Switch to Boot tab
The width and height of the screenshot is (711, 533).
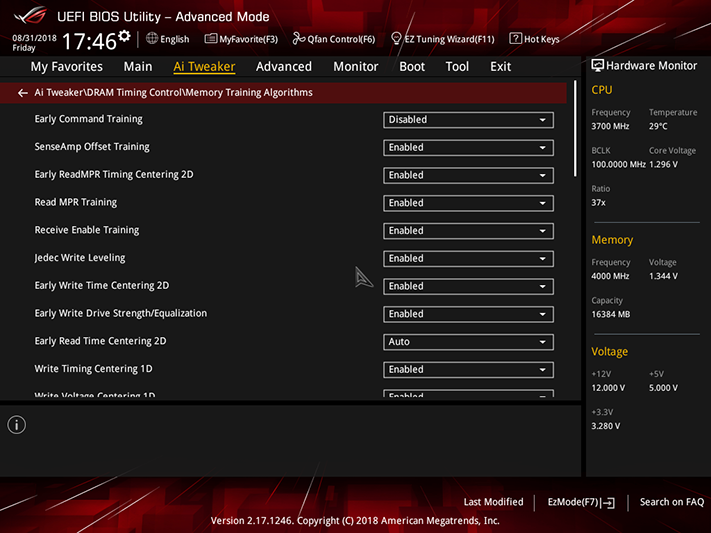412,67
